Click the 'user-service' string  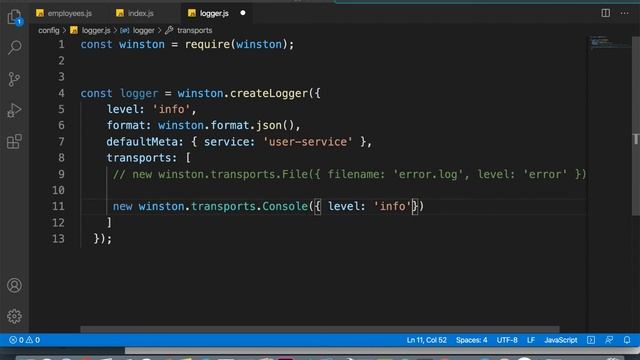click(307, 142)
